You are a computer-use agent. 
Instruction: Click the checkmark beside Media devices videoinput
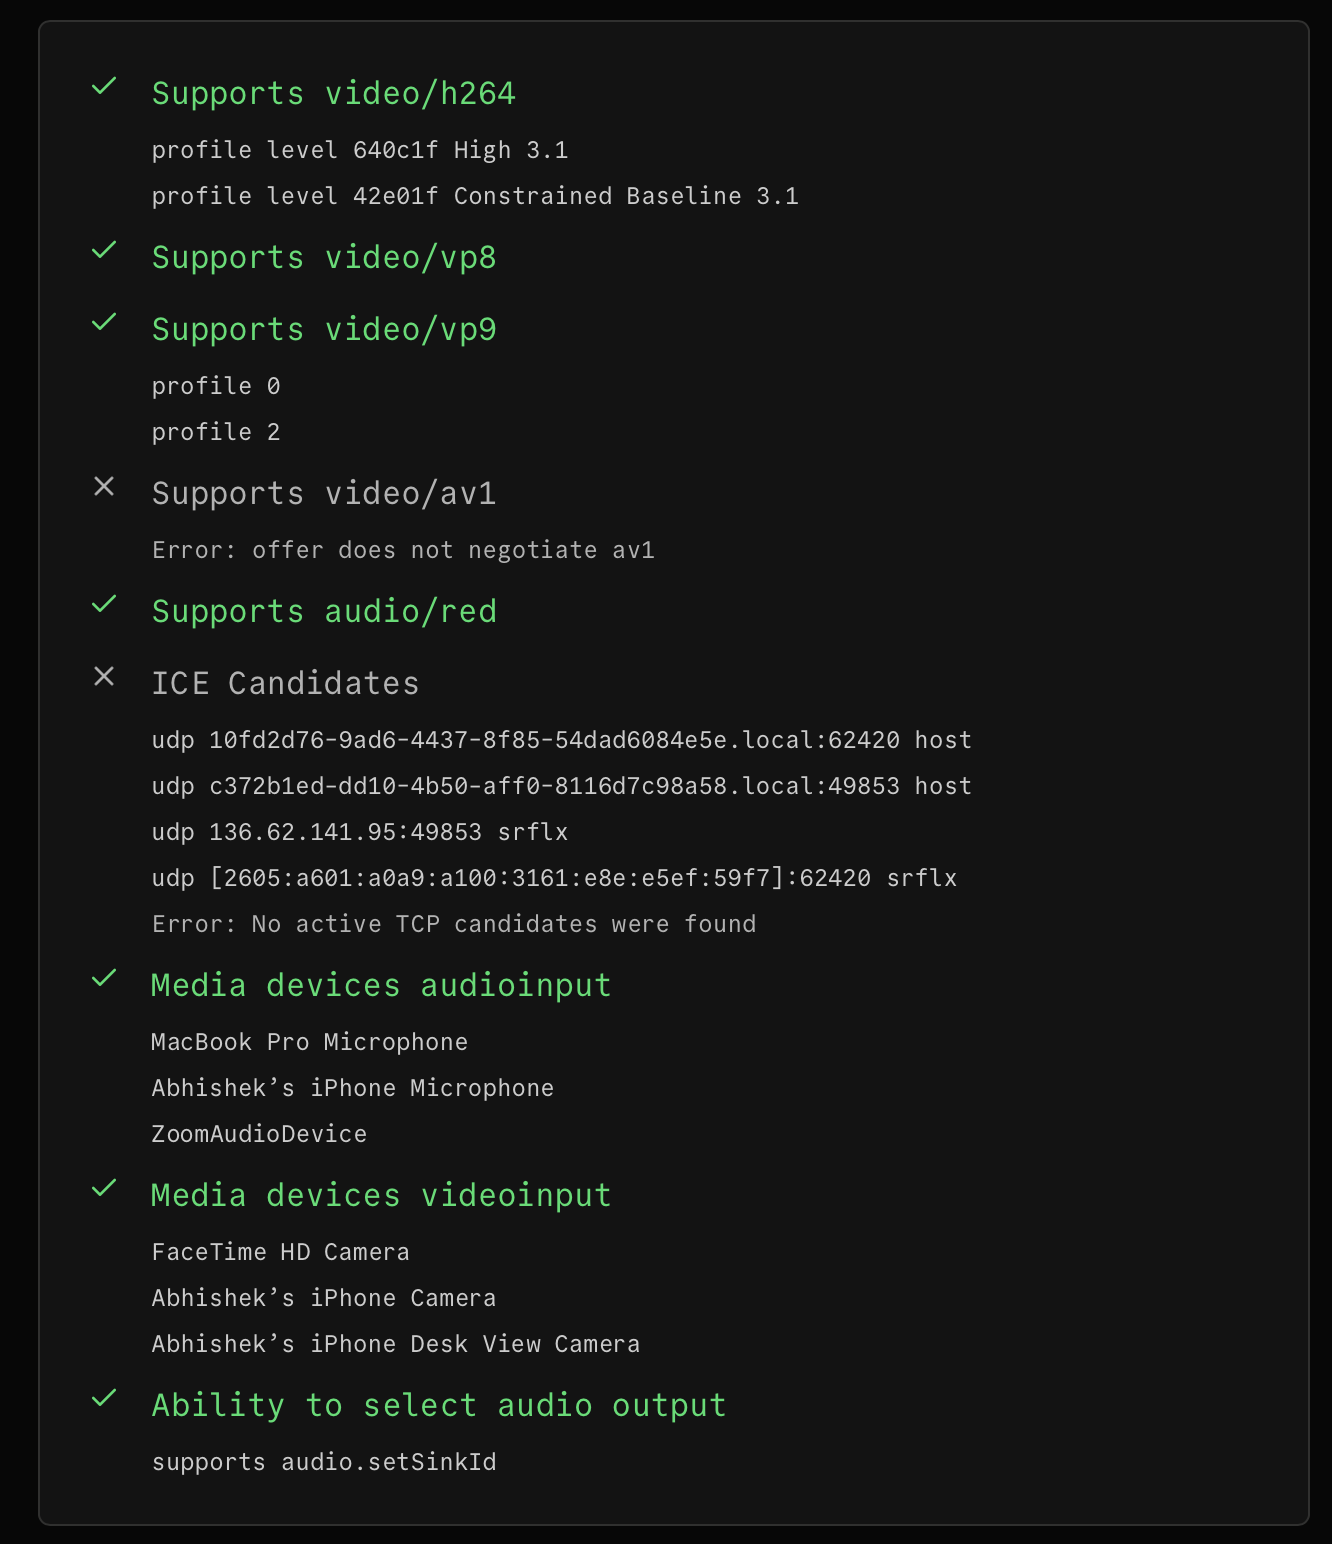click(104, 1189)
